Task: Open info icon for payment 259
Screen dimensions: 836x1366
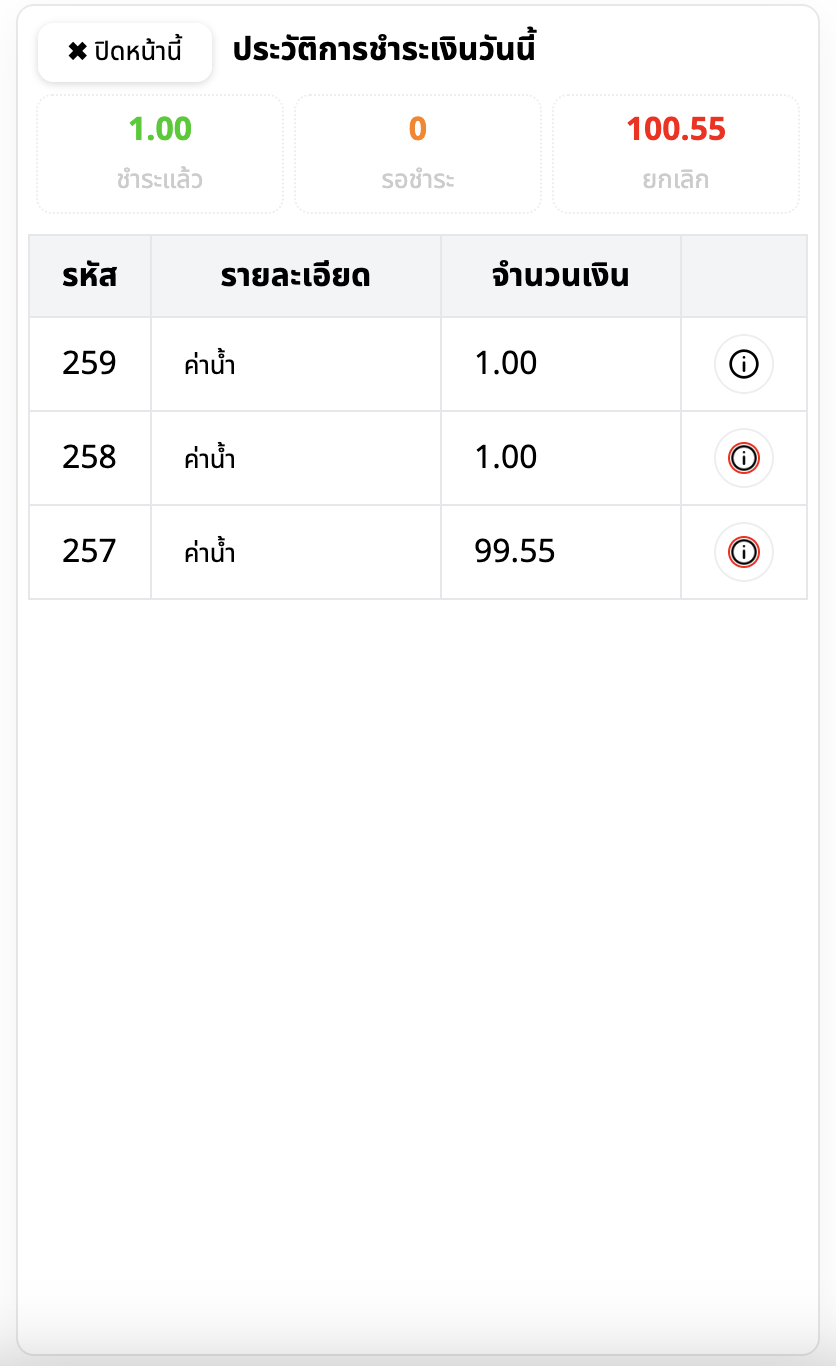Action: point(743,365)
